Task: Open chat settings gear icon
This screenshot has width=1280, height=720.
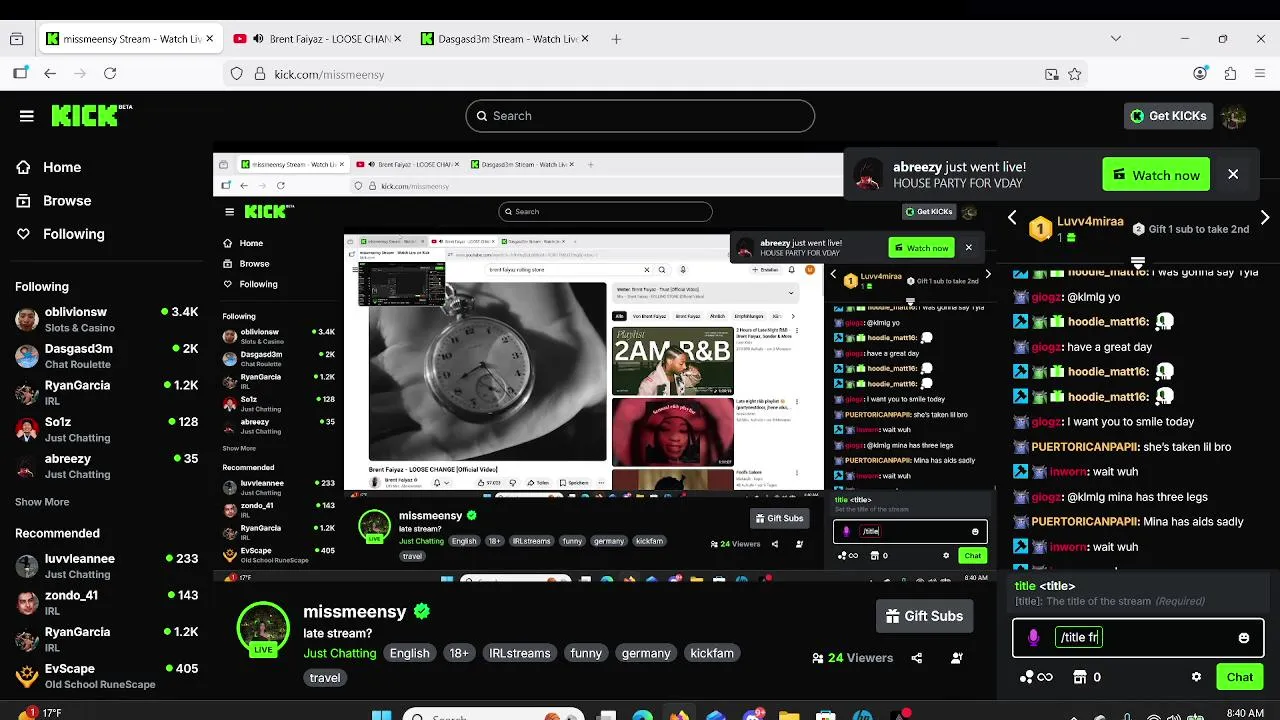Action: click(1196, 677)
